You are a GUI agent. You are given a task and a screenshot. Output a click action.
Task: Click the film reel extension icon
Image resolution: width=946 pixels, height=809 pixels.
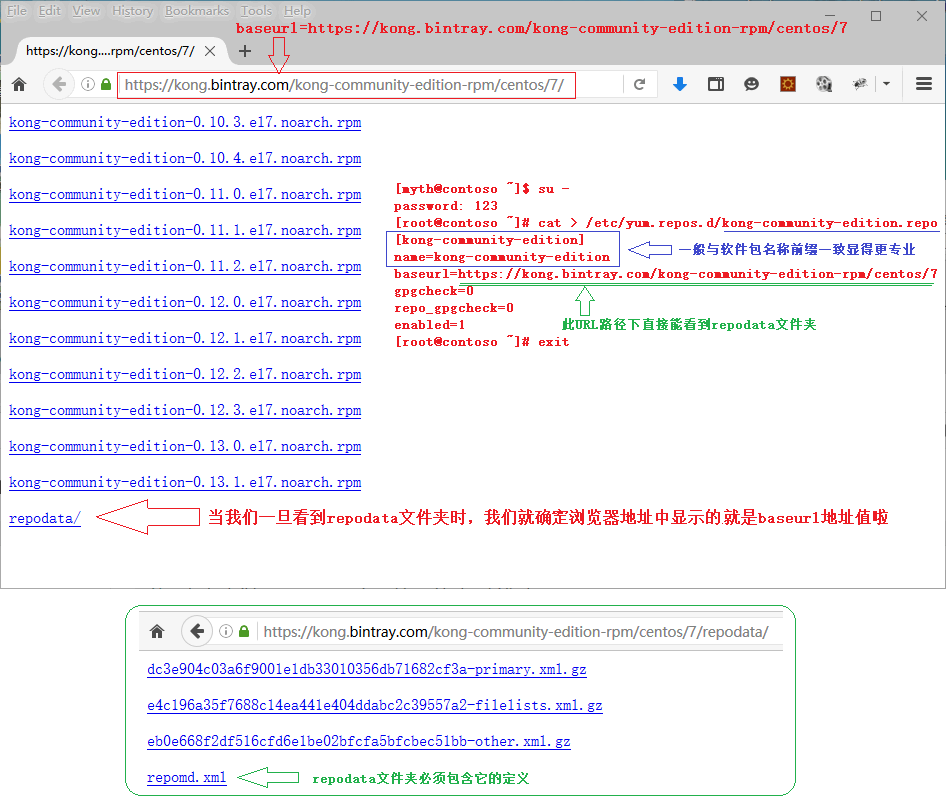(x=824, y=84)
